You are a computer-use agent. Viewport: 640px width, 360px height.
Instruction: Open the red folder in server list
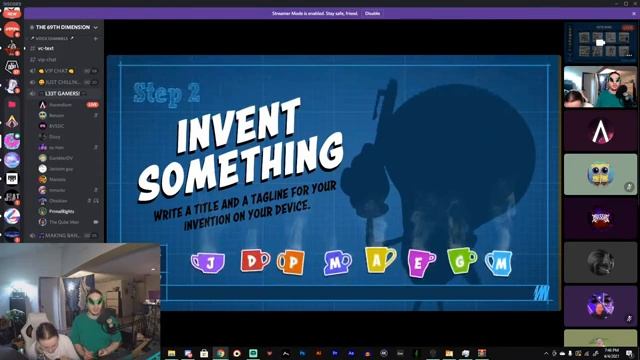pyautogui.click(x=12, y=104)
